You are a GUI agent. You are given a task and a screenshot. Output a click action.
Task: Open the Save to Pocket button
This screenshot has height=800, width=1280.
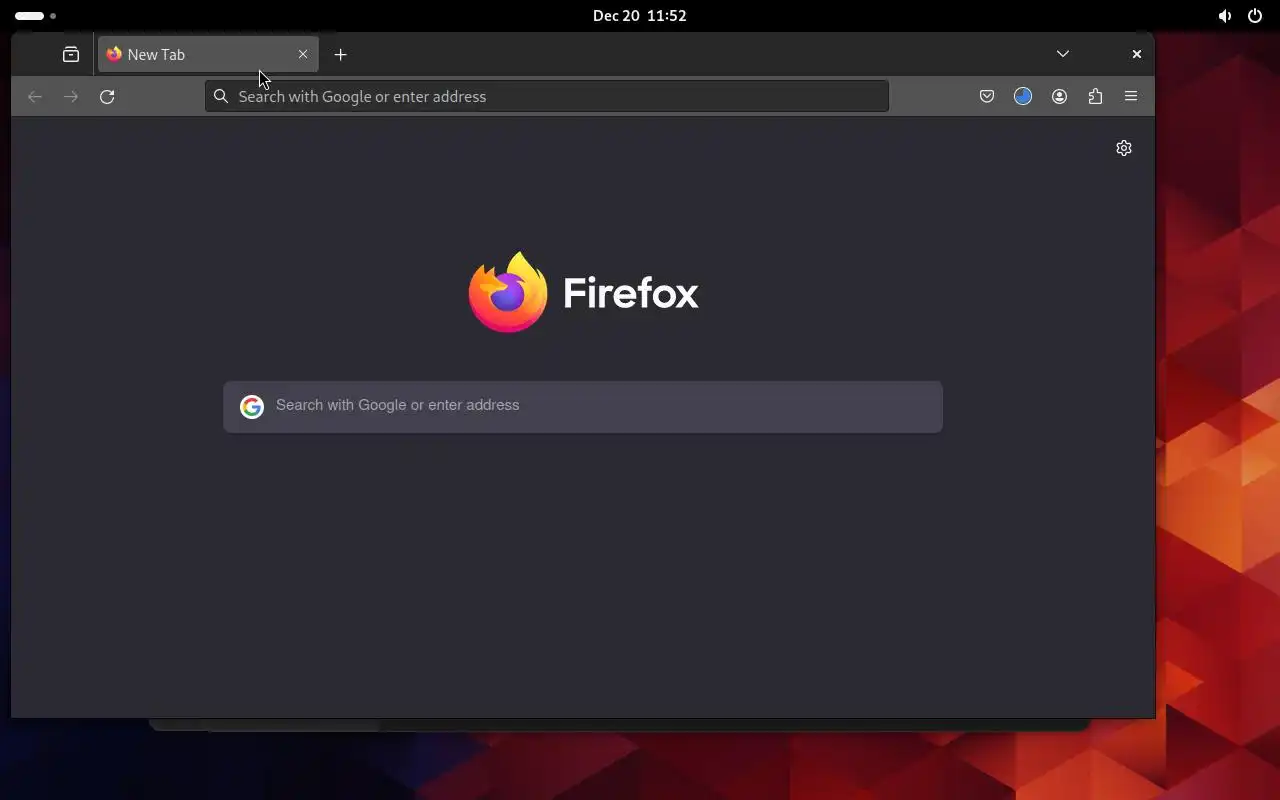coord(987,96)
